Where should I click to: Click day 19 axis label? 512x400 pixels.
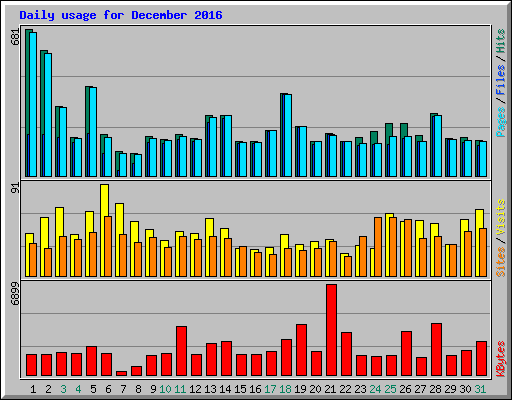click(x=300, y=389)
